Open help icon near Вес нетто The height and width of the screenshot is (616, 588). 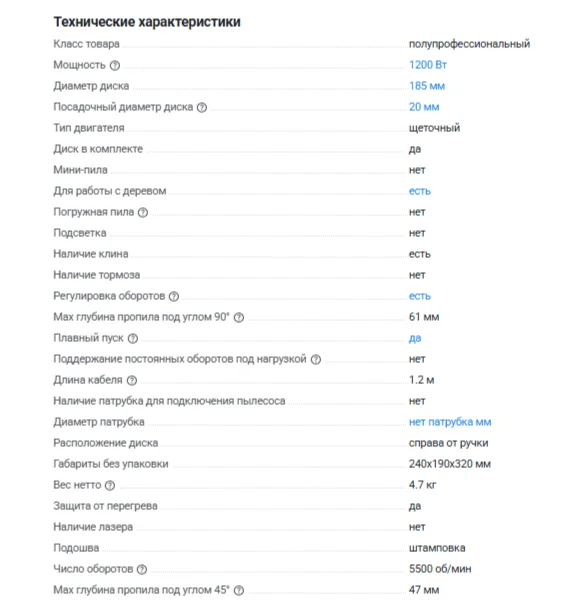point(110,486)
